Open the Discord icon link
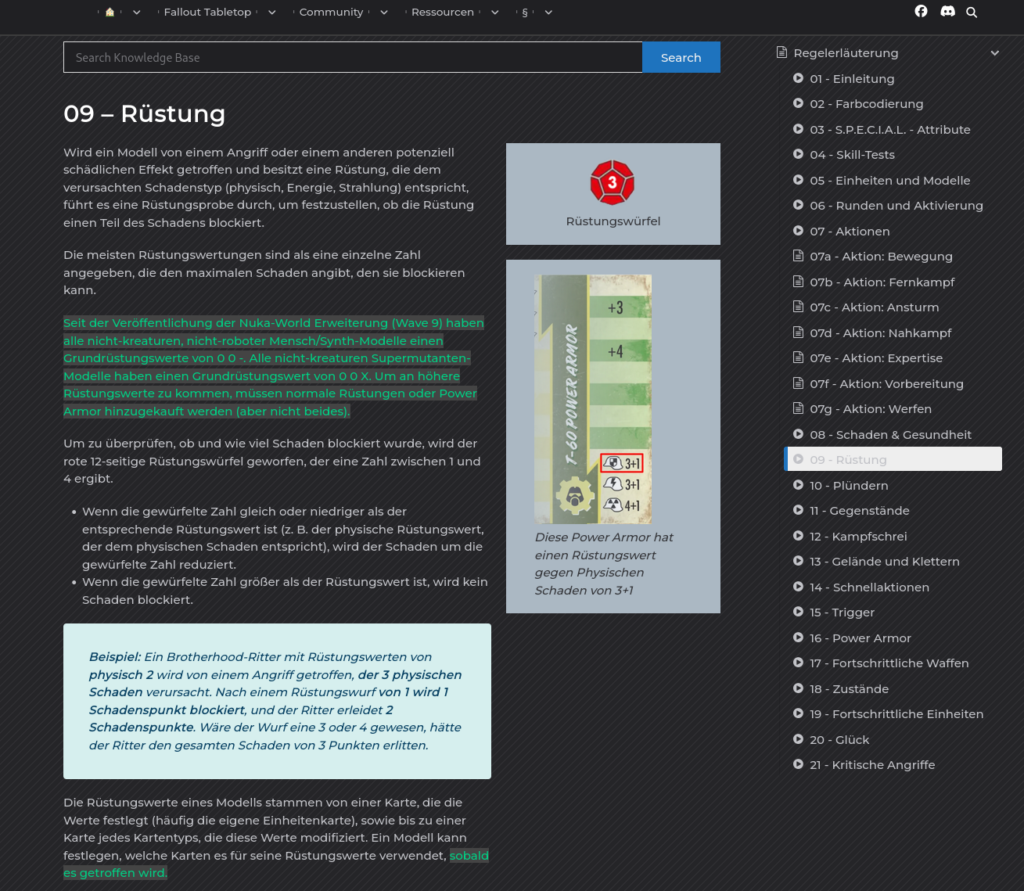1024x891 pixels. [948, 11]
